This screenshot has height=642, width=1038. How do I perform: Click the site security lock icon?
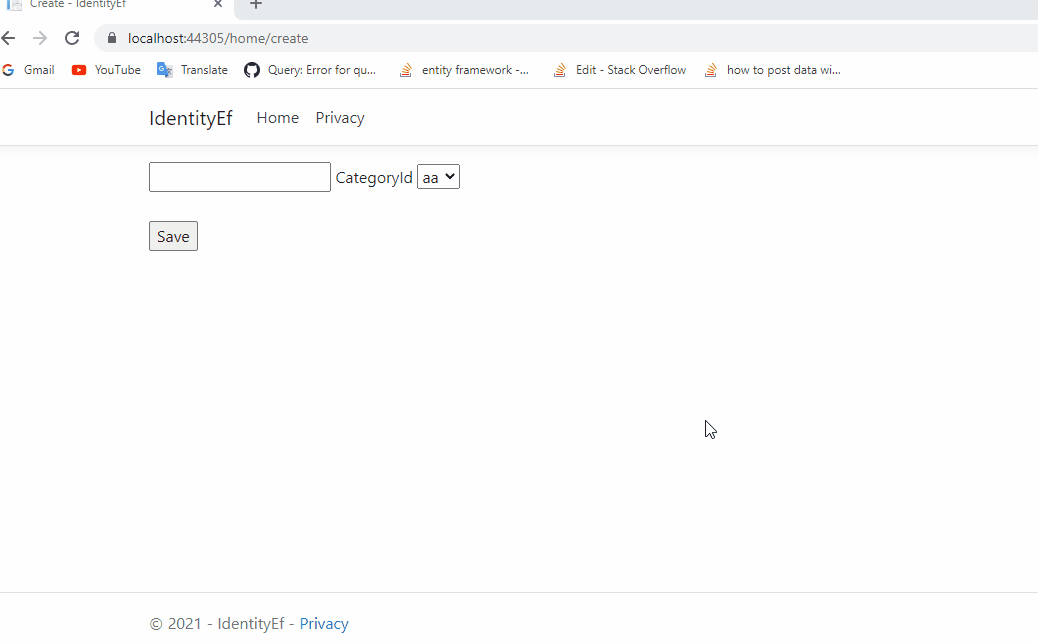[111, 38]
